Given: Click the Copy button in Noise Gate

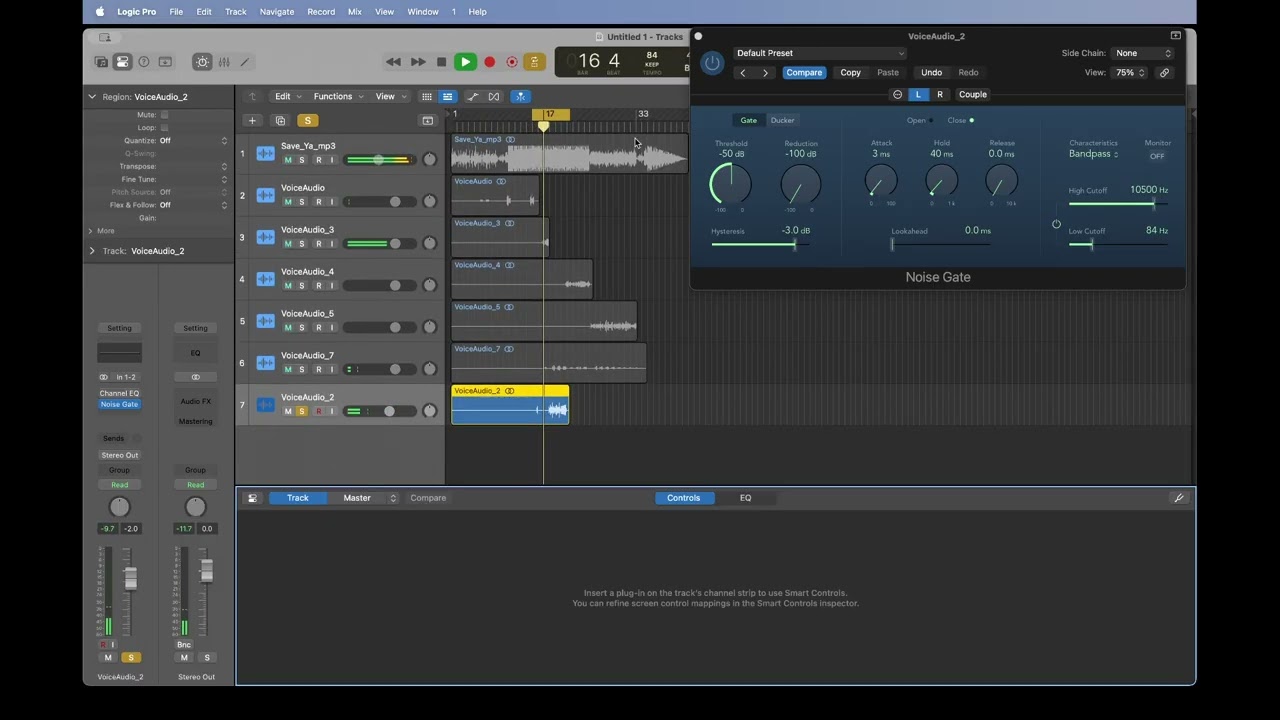Looking at the screenshot, I should pyautogui.click(x=850, y=73).
